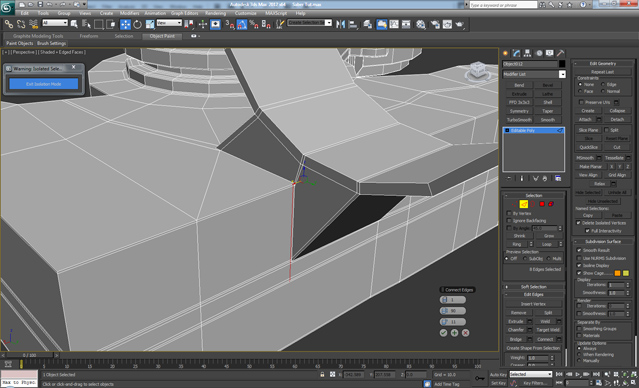The image size is (639, 388).
Task: Toggle the Percent Snap icon
Action: pos(254,24)
